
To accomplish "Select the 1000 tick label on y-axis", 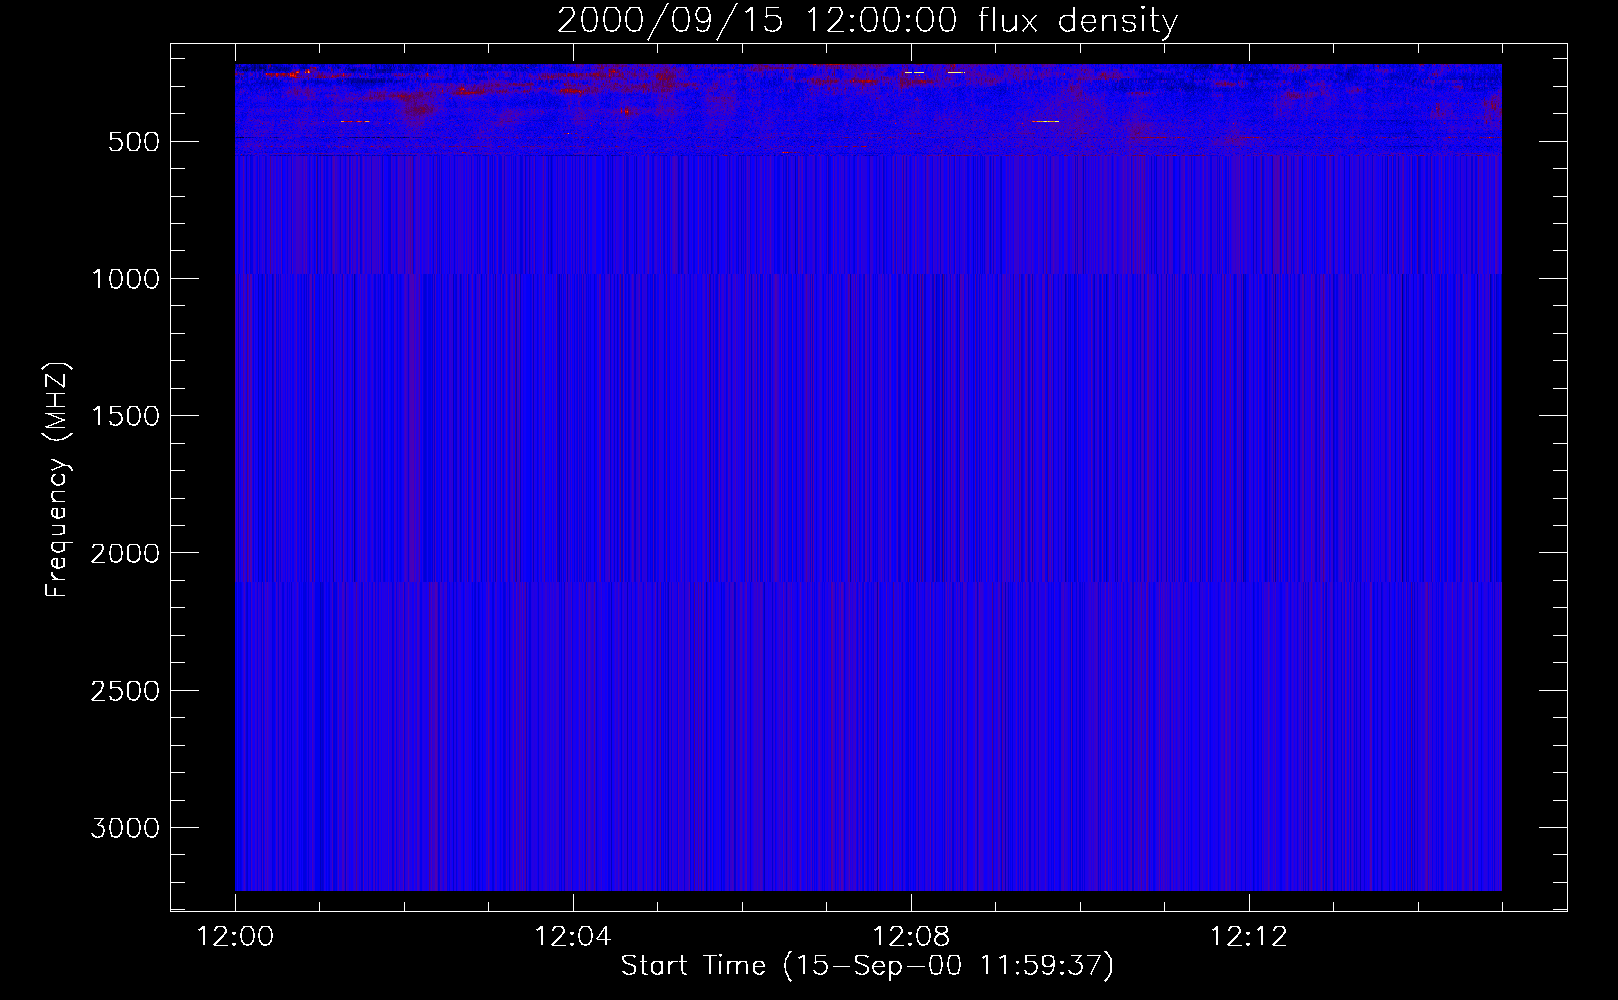I will coord(125,279).
